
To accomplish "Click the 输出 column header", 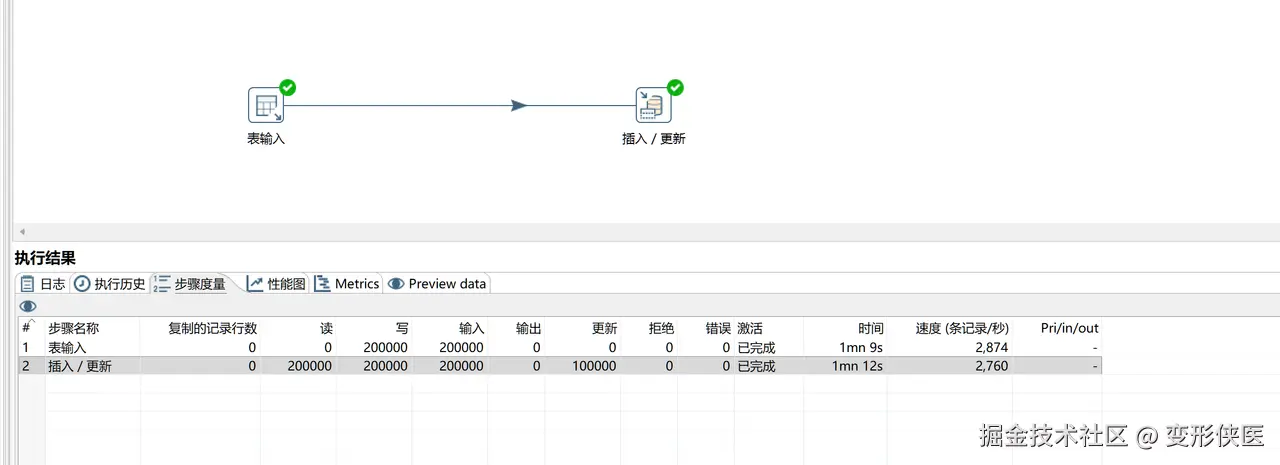I will click(517, 328).
